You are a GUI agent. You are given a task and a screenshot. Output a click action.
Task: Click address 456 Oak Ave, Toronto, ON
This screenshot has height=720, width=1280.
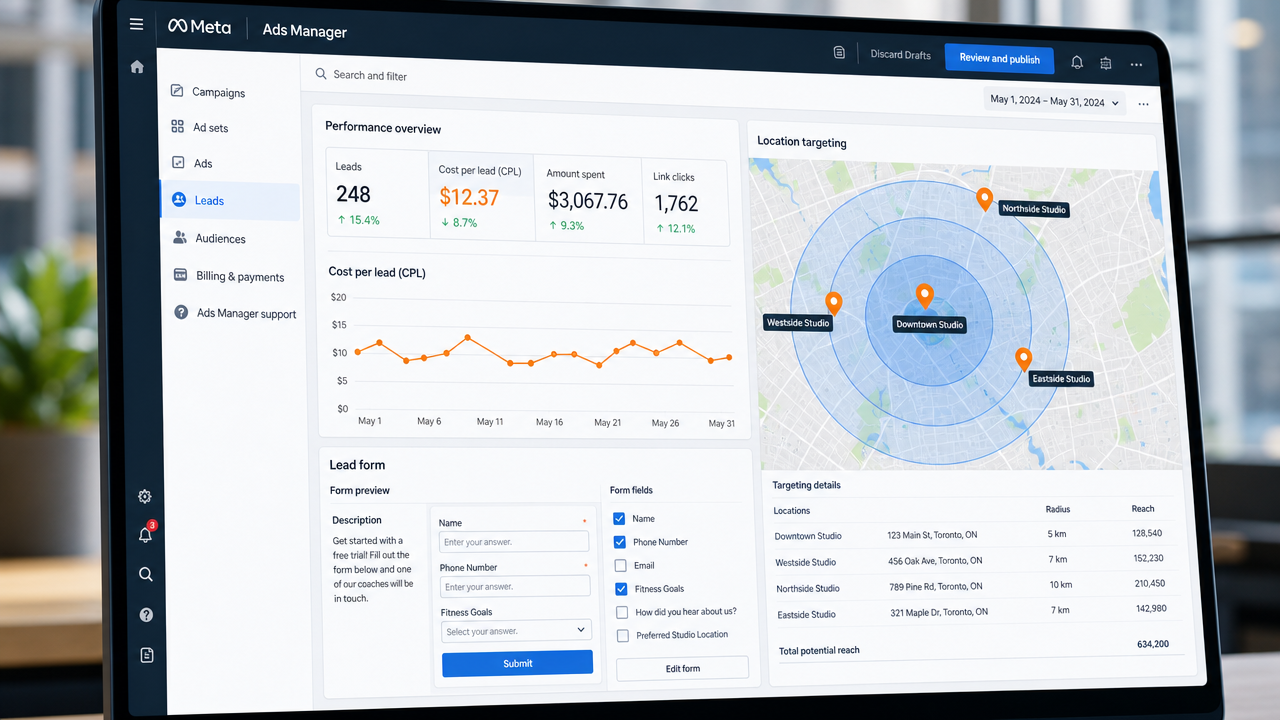point(936,561)
